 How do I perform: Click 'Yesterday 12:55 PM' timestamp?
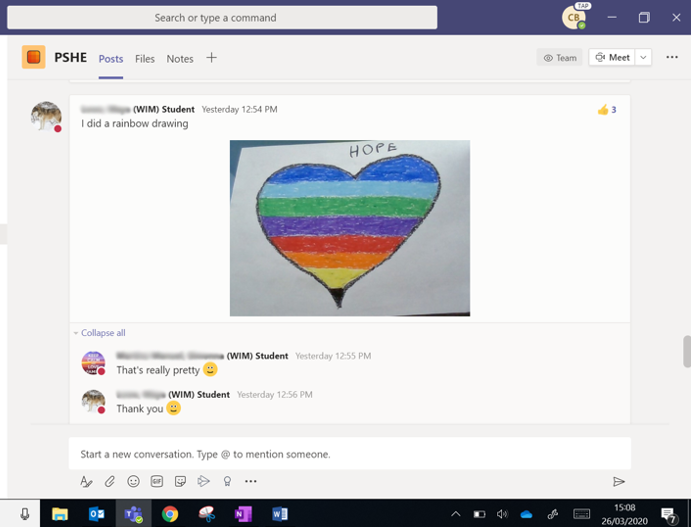point(333,356)
